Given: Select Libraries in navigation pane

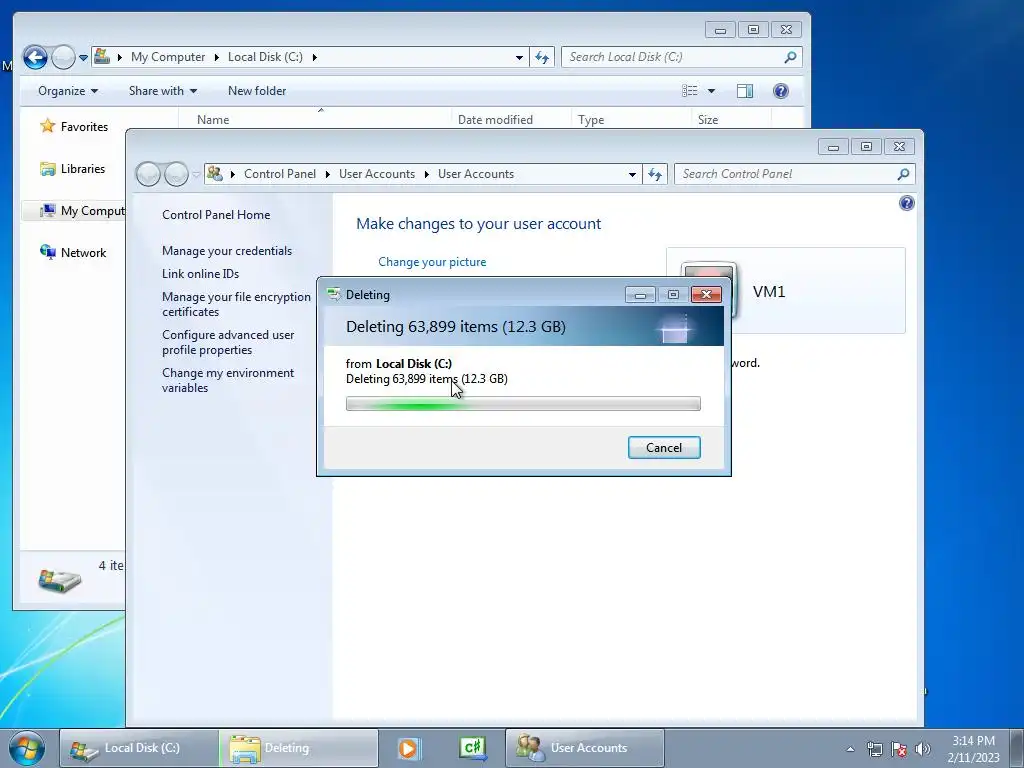Looking at the screenshot, I should 72,168.
